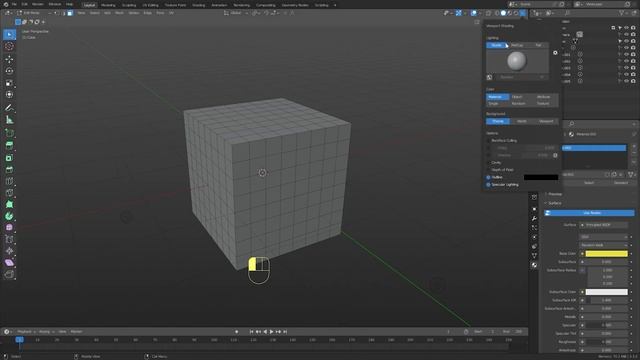The image size is (640, 360).
Task: Open the Material properties tab icon
Action: (534, 265)
